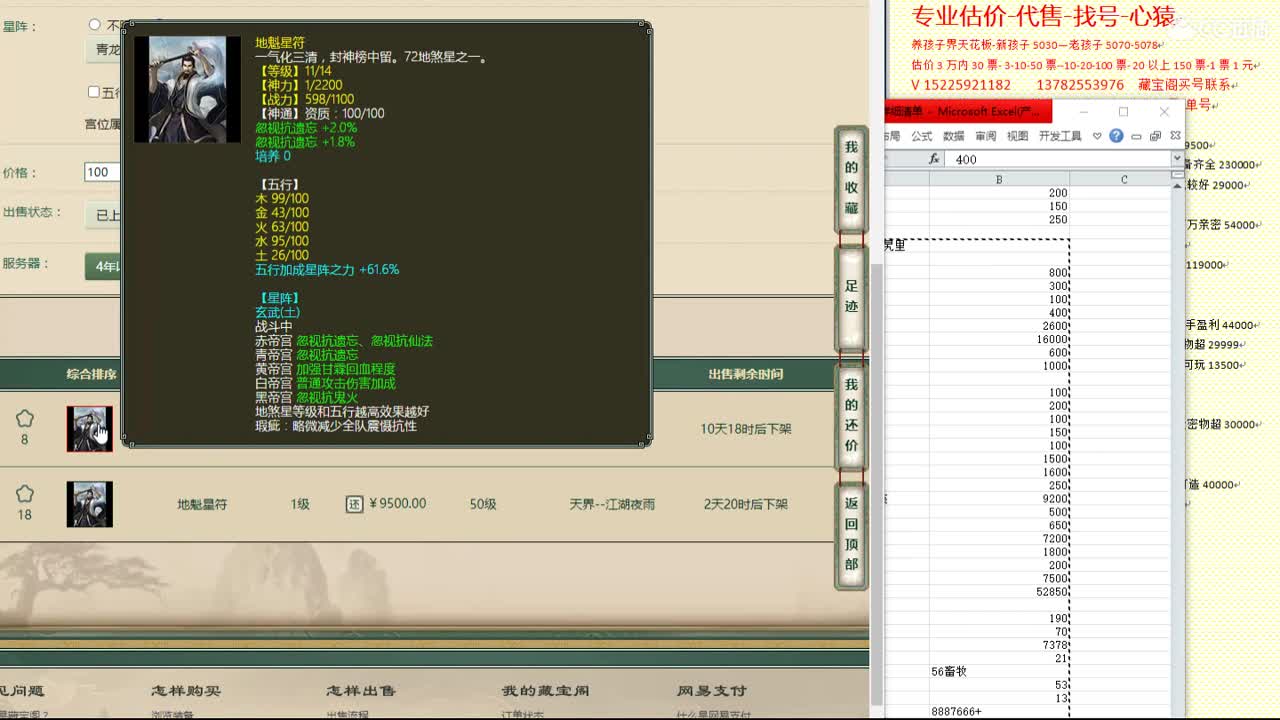Viewport: 1280px width, 720px height.
Task: Select the 青龙 star formation option
Action: [x=105, y=49]
